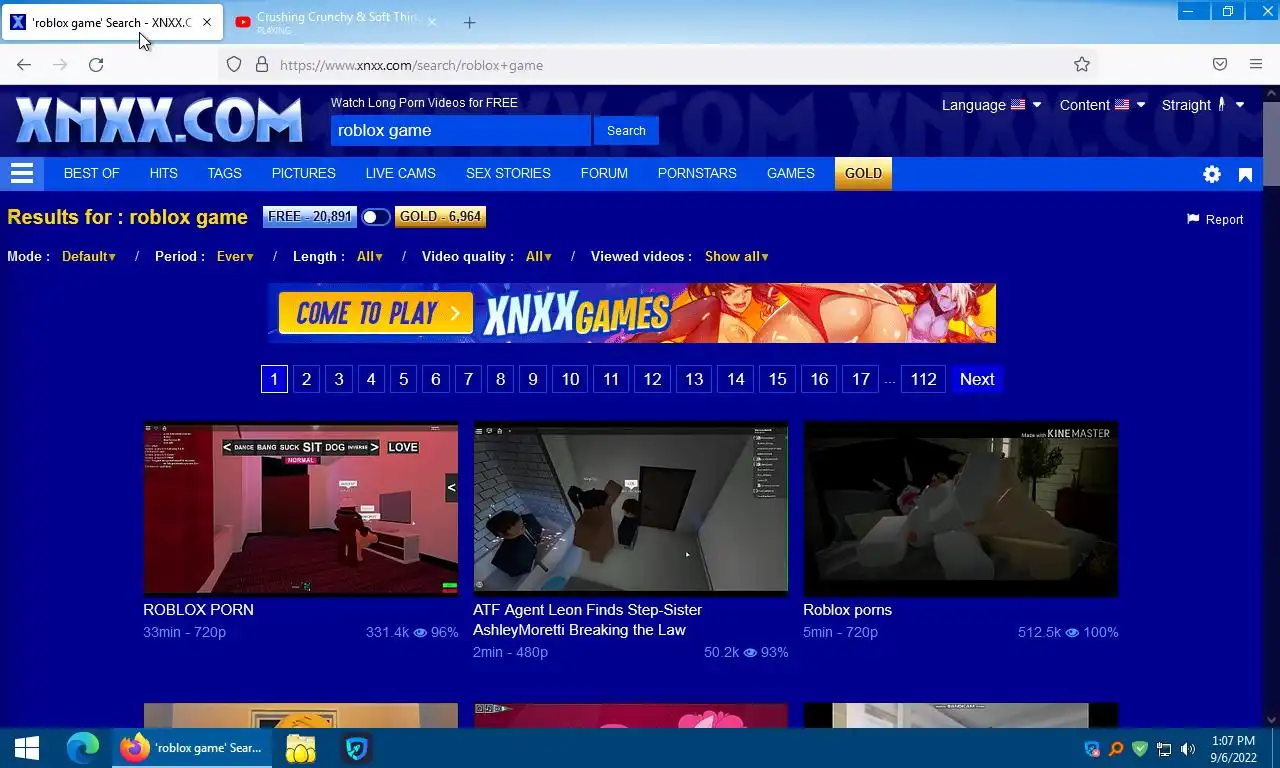Image resolution: width=1280 pixels, height=768 pixels.
Task: Click the taskbar clock showing 1:07 PM
Action: click(1232, 749)
